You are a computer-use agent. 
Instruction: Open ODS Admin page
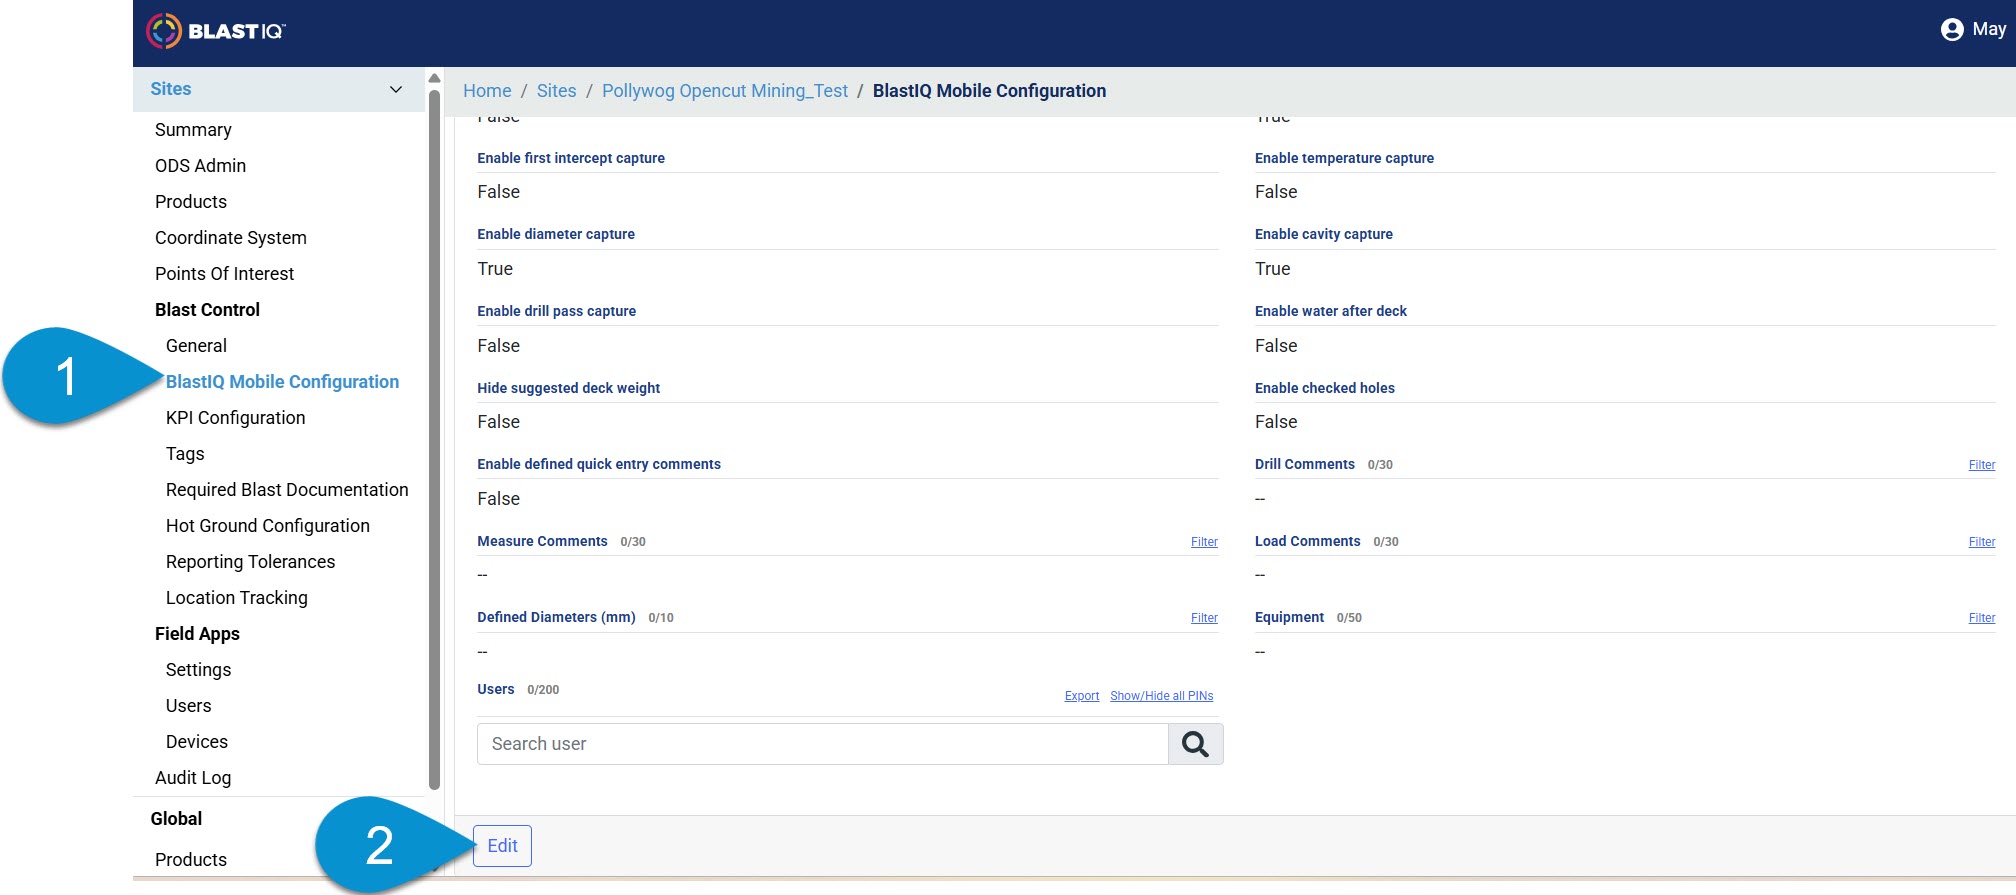click(x=200, y=166)
